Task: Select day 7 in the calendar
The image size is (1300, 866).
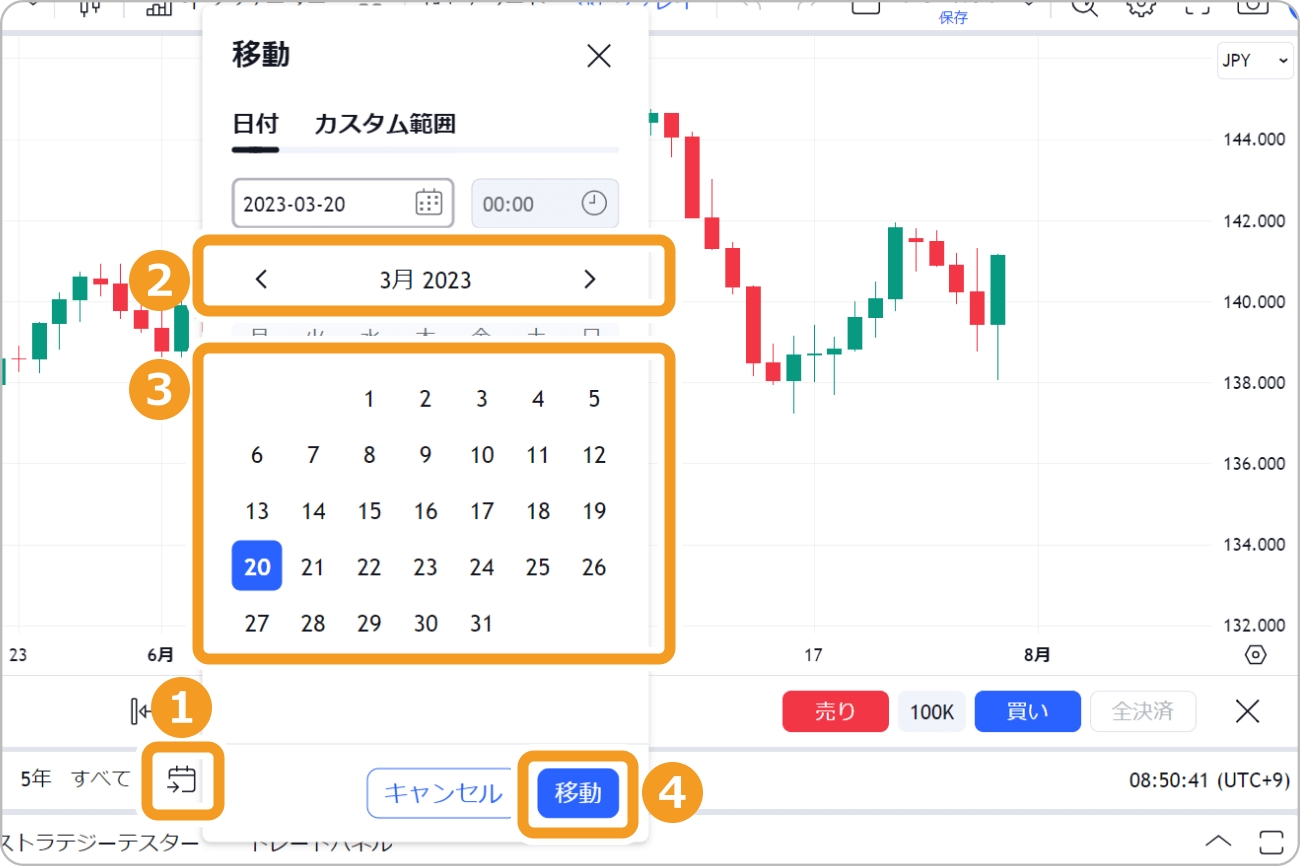Action: [x=313, y=455]
